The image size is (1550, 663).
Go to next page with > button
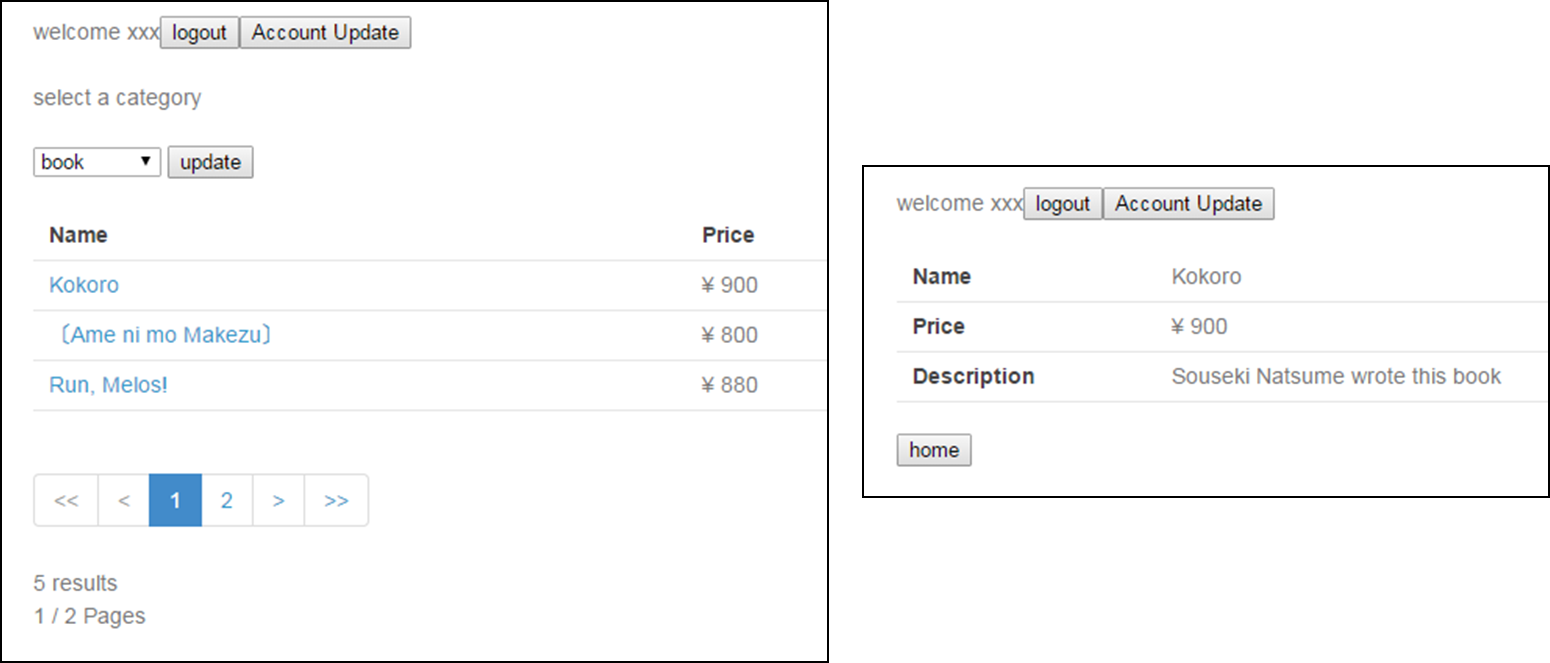pos(279,501)
